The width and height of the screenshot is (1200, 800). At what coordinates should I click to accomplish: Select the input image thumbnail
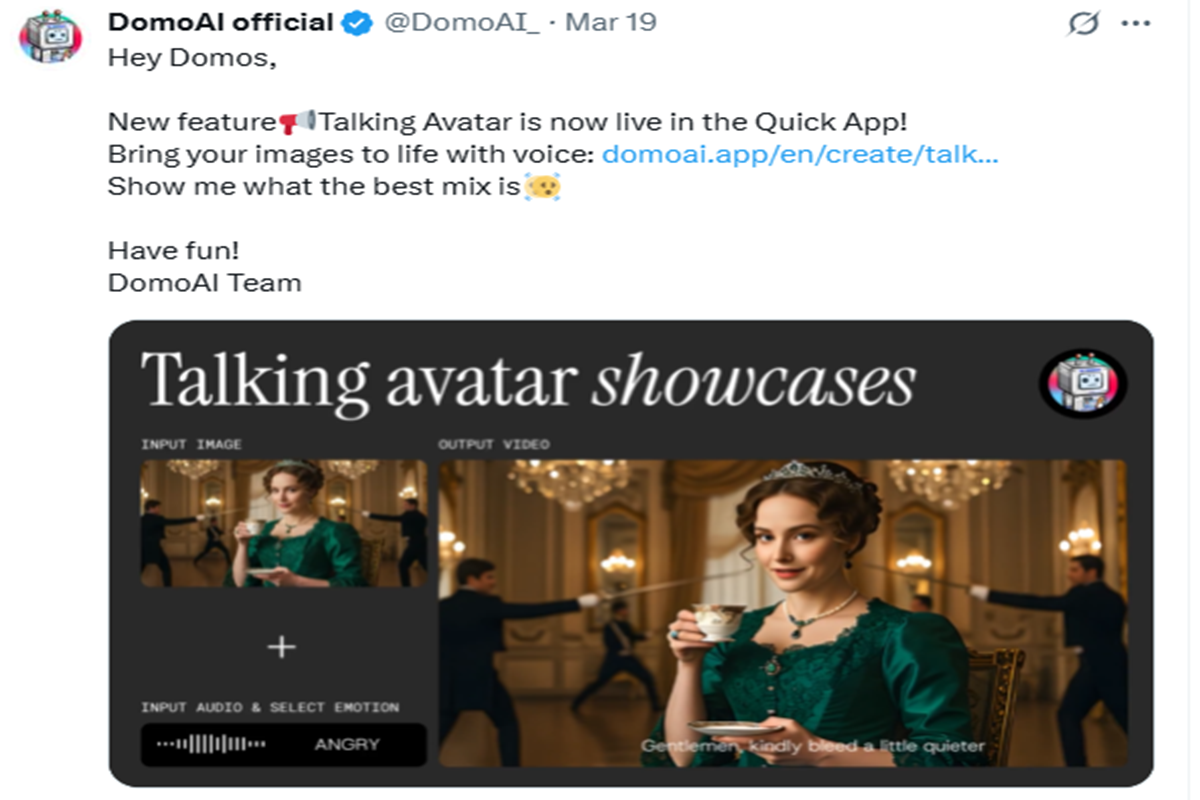(x=283, y=523)
